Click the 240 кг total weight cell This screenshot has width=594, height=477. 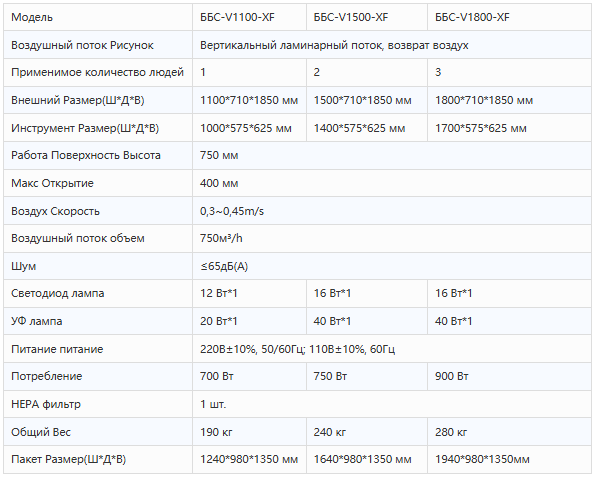point(367,432)
